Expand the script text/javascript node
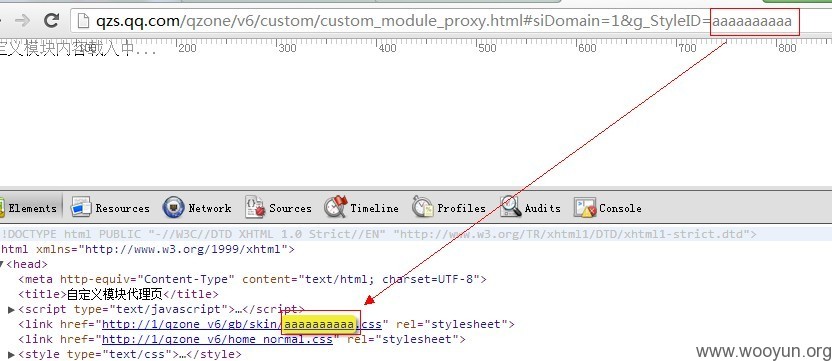Image resolution: width=832 pixels, height=361 pixels. click(11, 310)
